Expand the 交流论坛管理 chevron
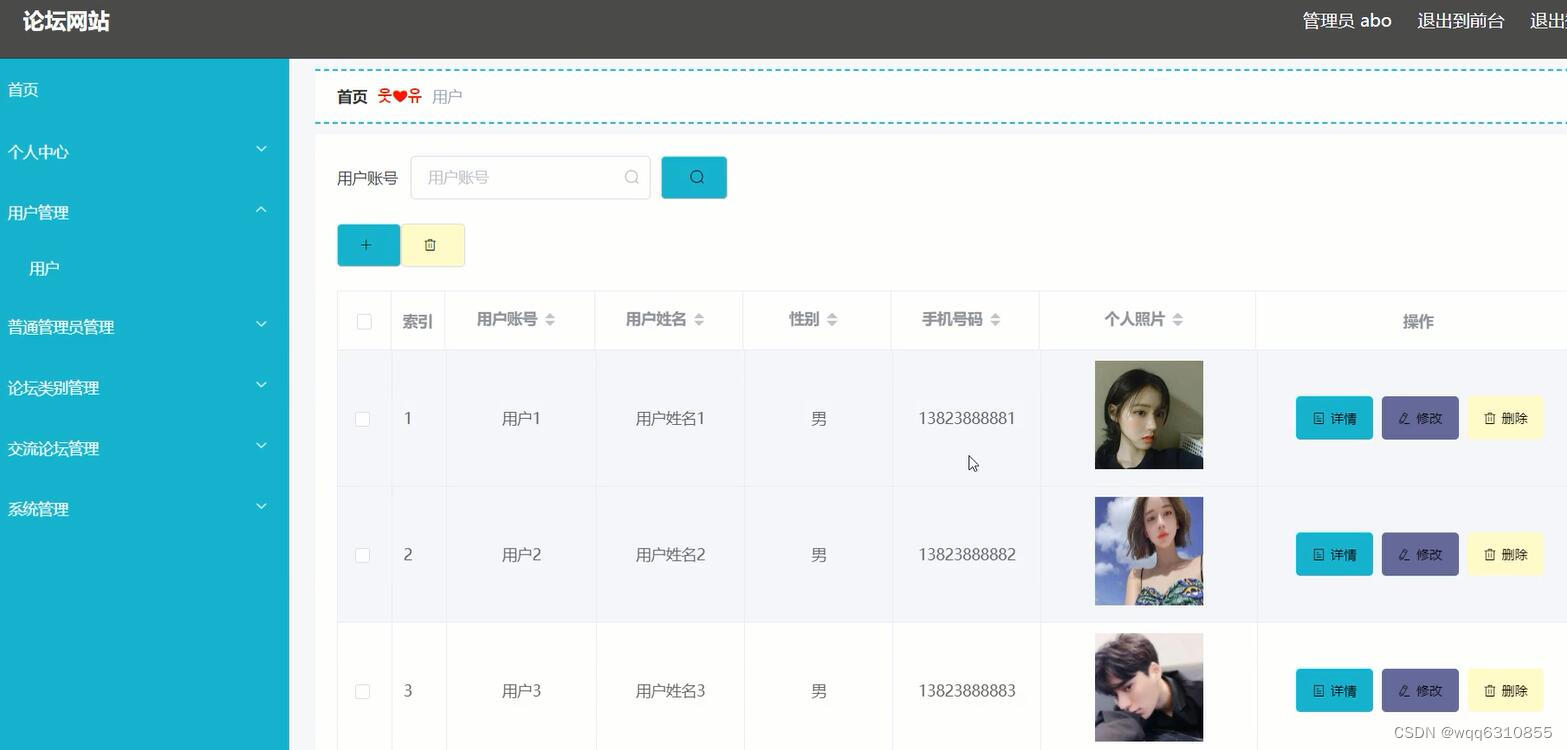Image resolution: width=1567 pixels, height=750 pixels. click(x=261, y=446)
